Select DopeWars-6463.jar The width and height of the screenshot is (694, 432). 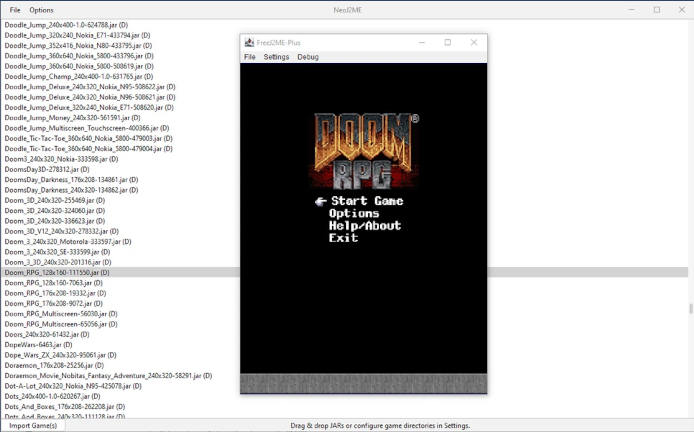coord(38,345)
